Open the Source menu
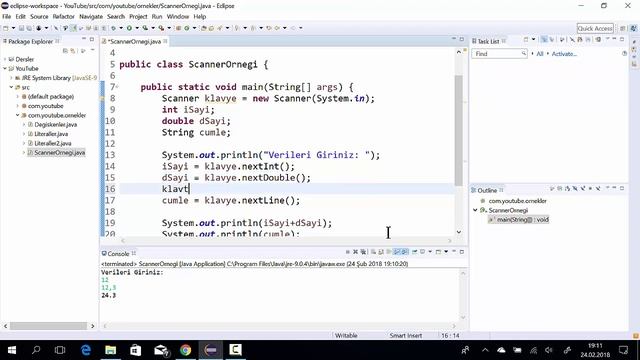 pyautogui.click(x=39, y=17)
